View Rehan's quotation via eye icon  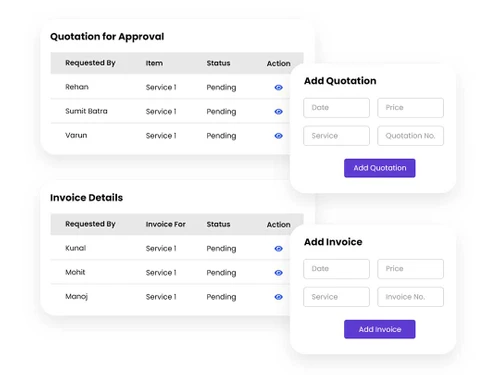coord(278,87)
